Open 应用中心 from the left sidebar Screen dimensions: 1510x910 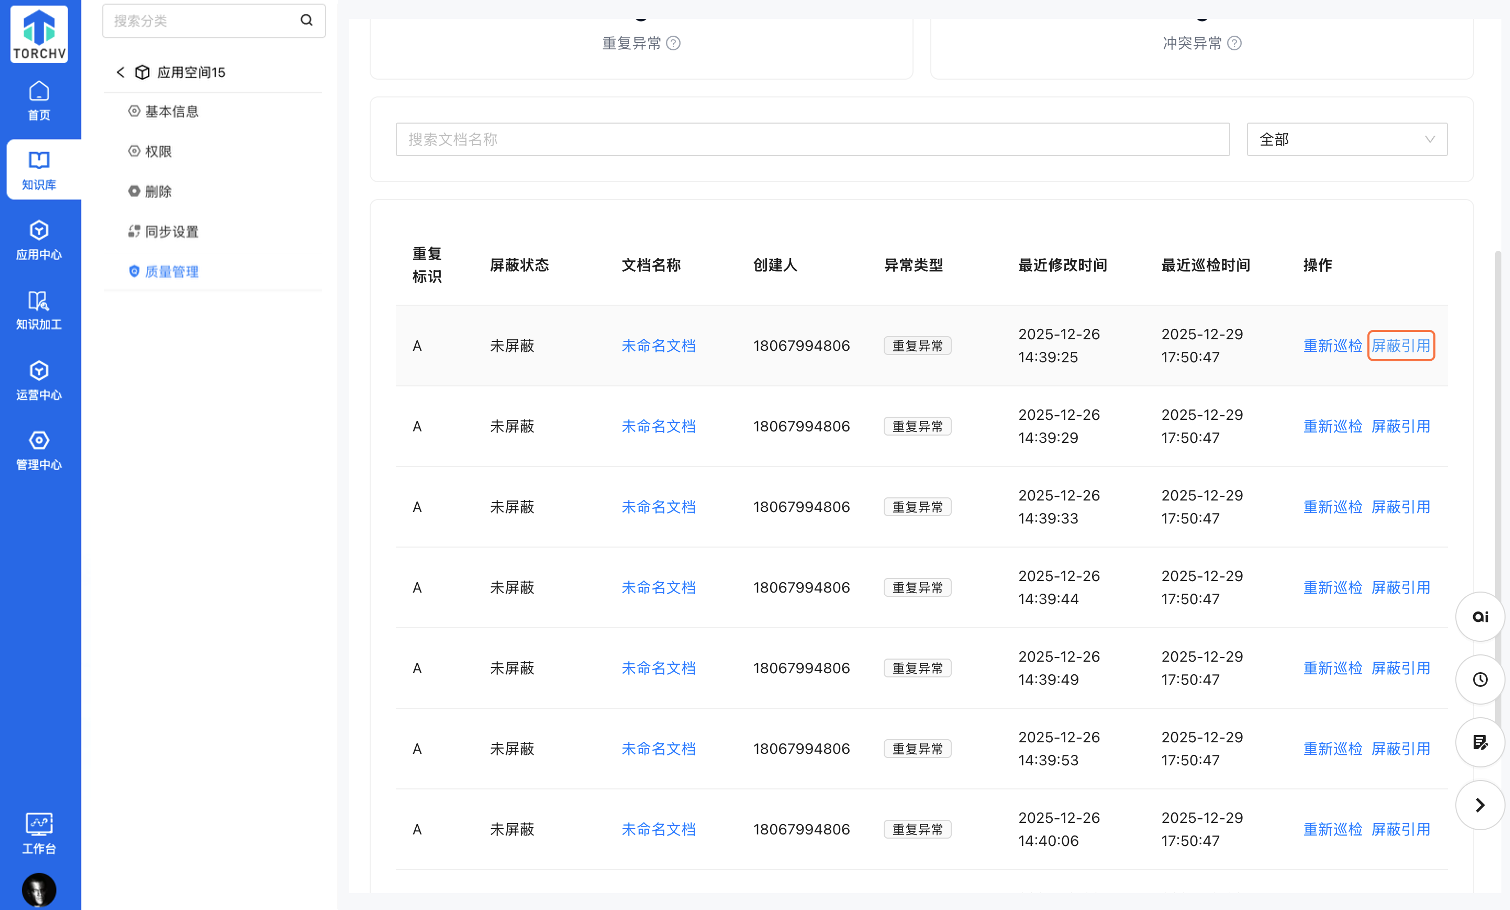(39, 240)
